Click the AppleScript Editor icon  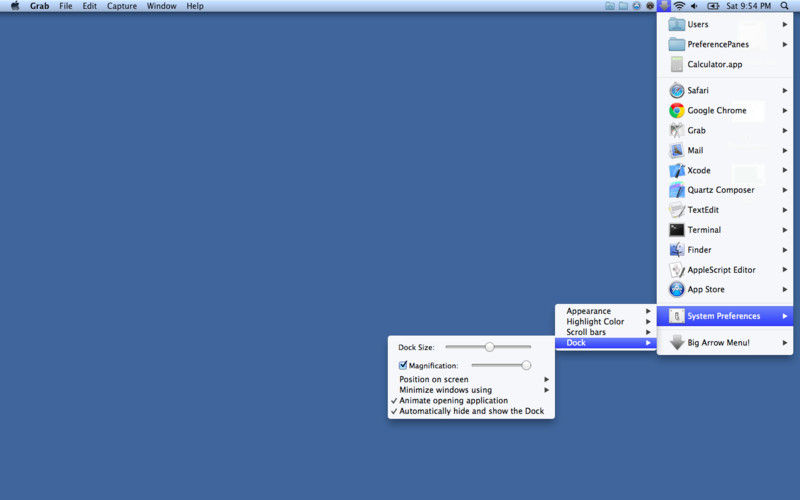(x=677, y=269)
